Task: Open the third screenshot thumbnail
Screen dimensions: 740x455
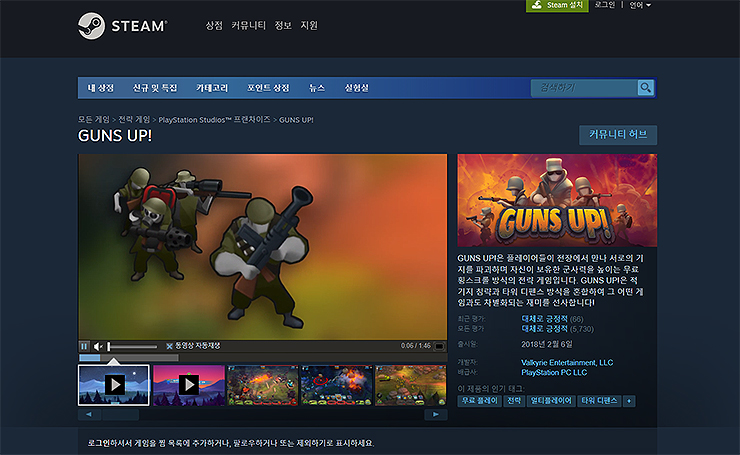Action: 263,385
